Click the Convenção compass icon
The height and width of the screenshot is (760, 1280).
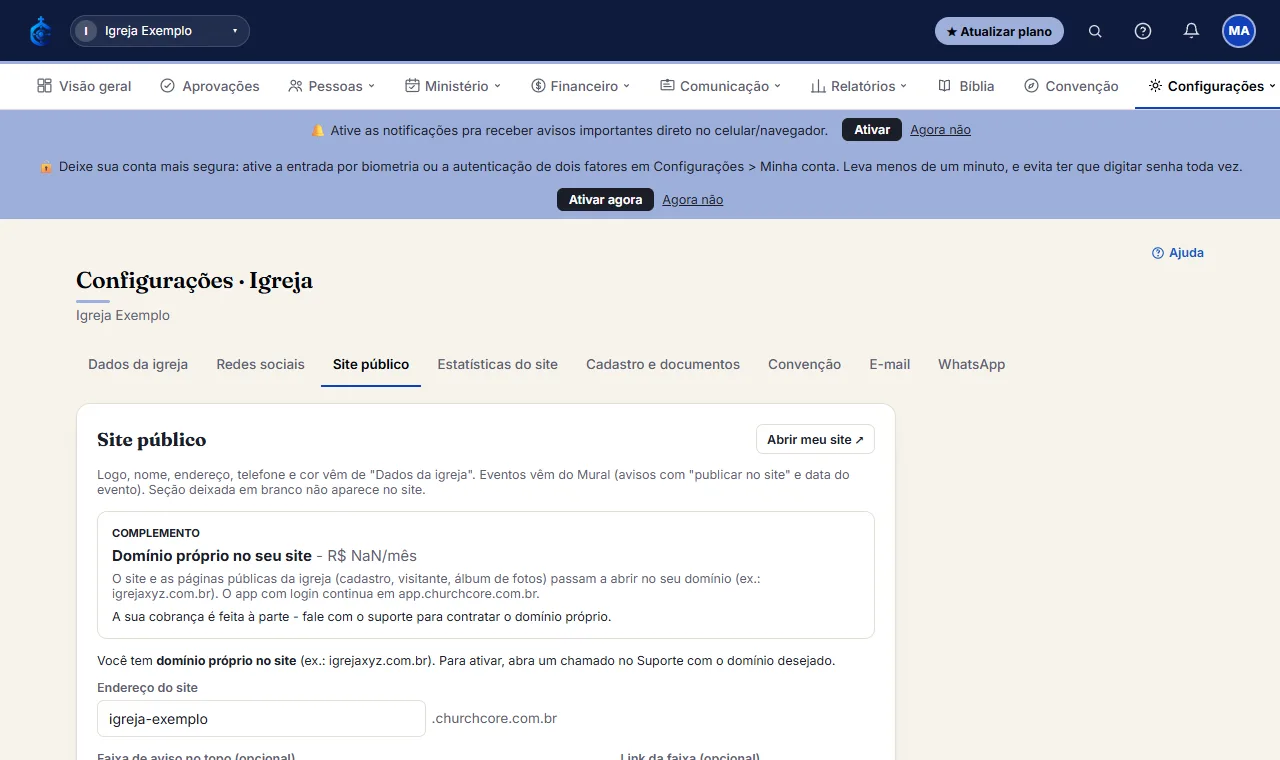pyautogui.click(x=1031, y=86)
